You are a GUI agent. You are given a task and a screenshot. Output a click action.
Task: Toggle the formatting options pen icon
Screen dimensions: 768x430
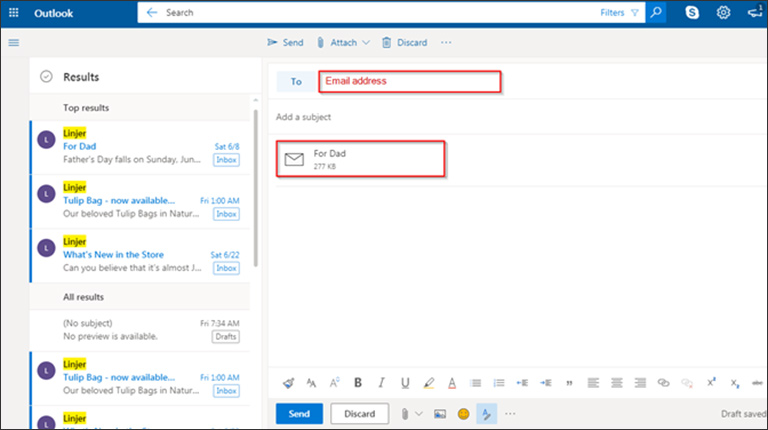(486, 414)
